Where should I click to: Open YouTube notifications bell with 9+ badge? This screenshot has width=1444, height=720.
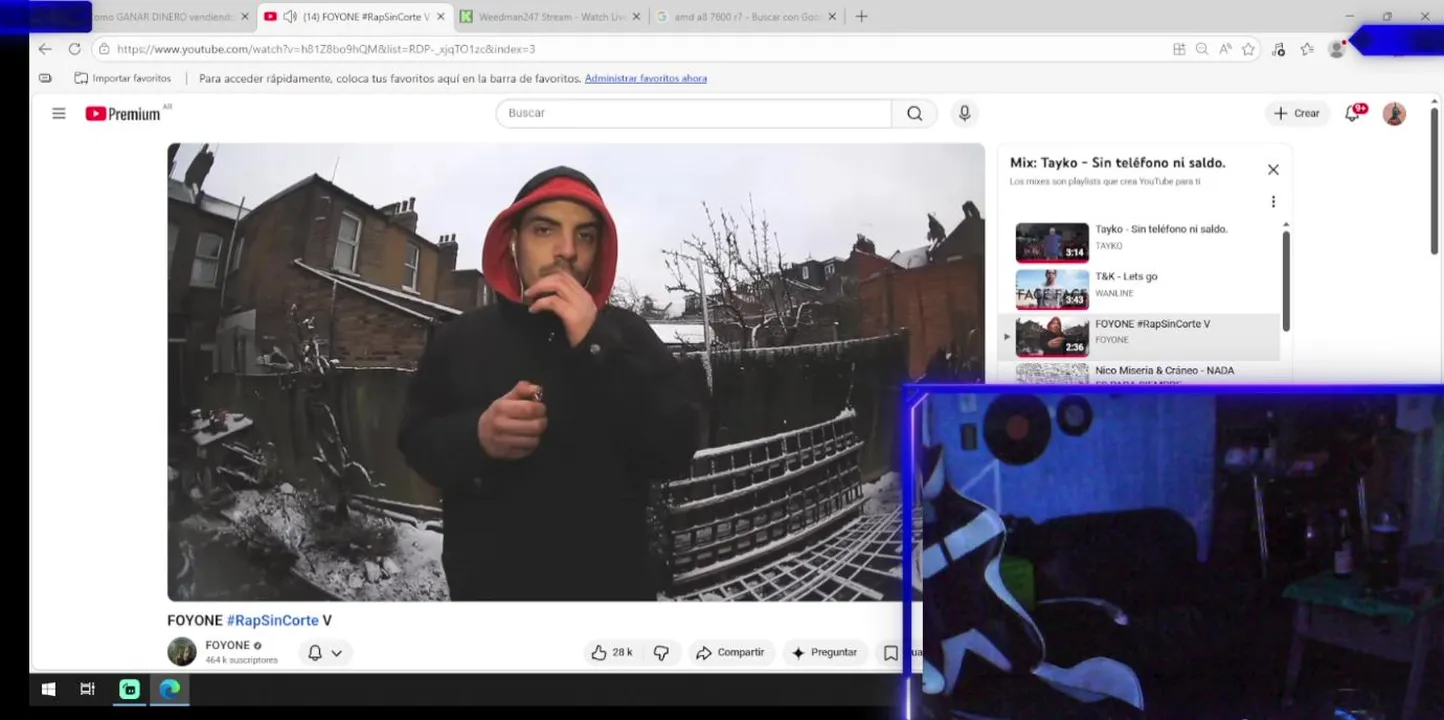point(1353,113)
